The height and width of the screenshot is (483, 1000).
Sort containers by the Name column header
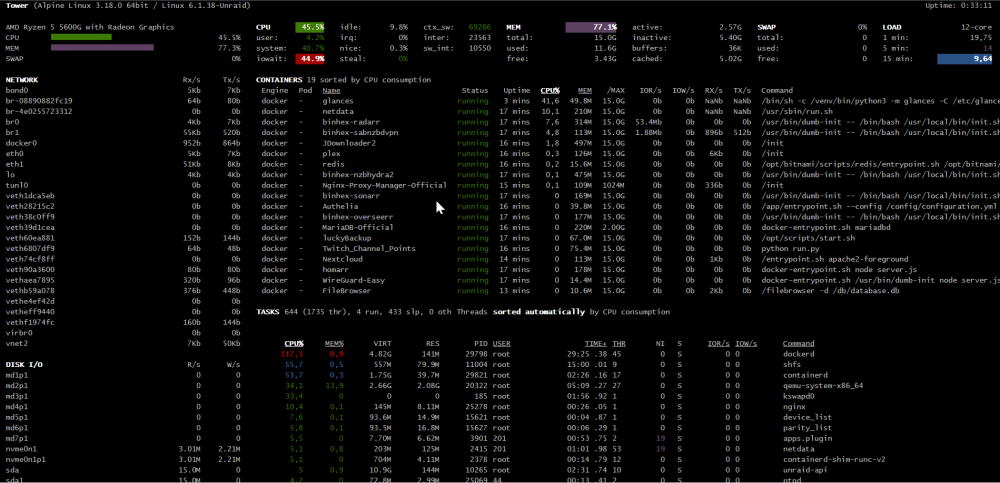(332, 91)
